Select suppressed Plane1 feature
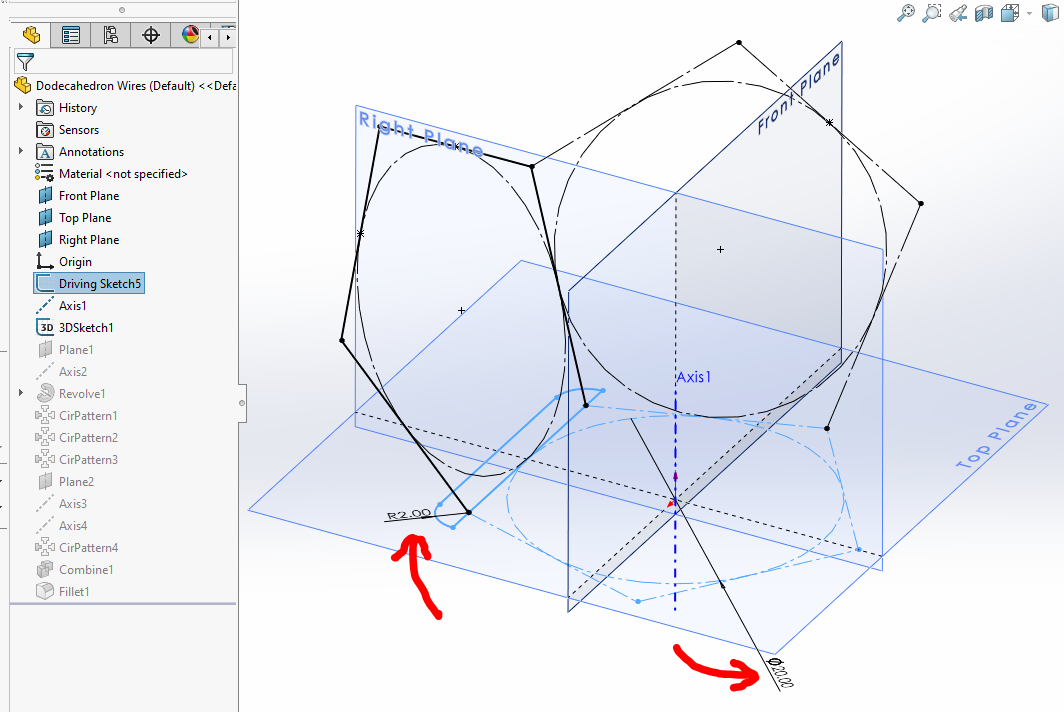This screenshot has width=1064, height=712. coord(75,350)
